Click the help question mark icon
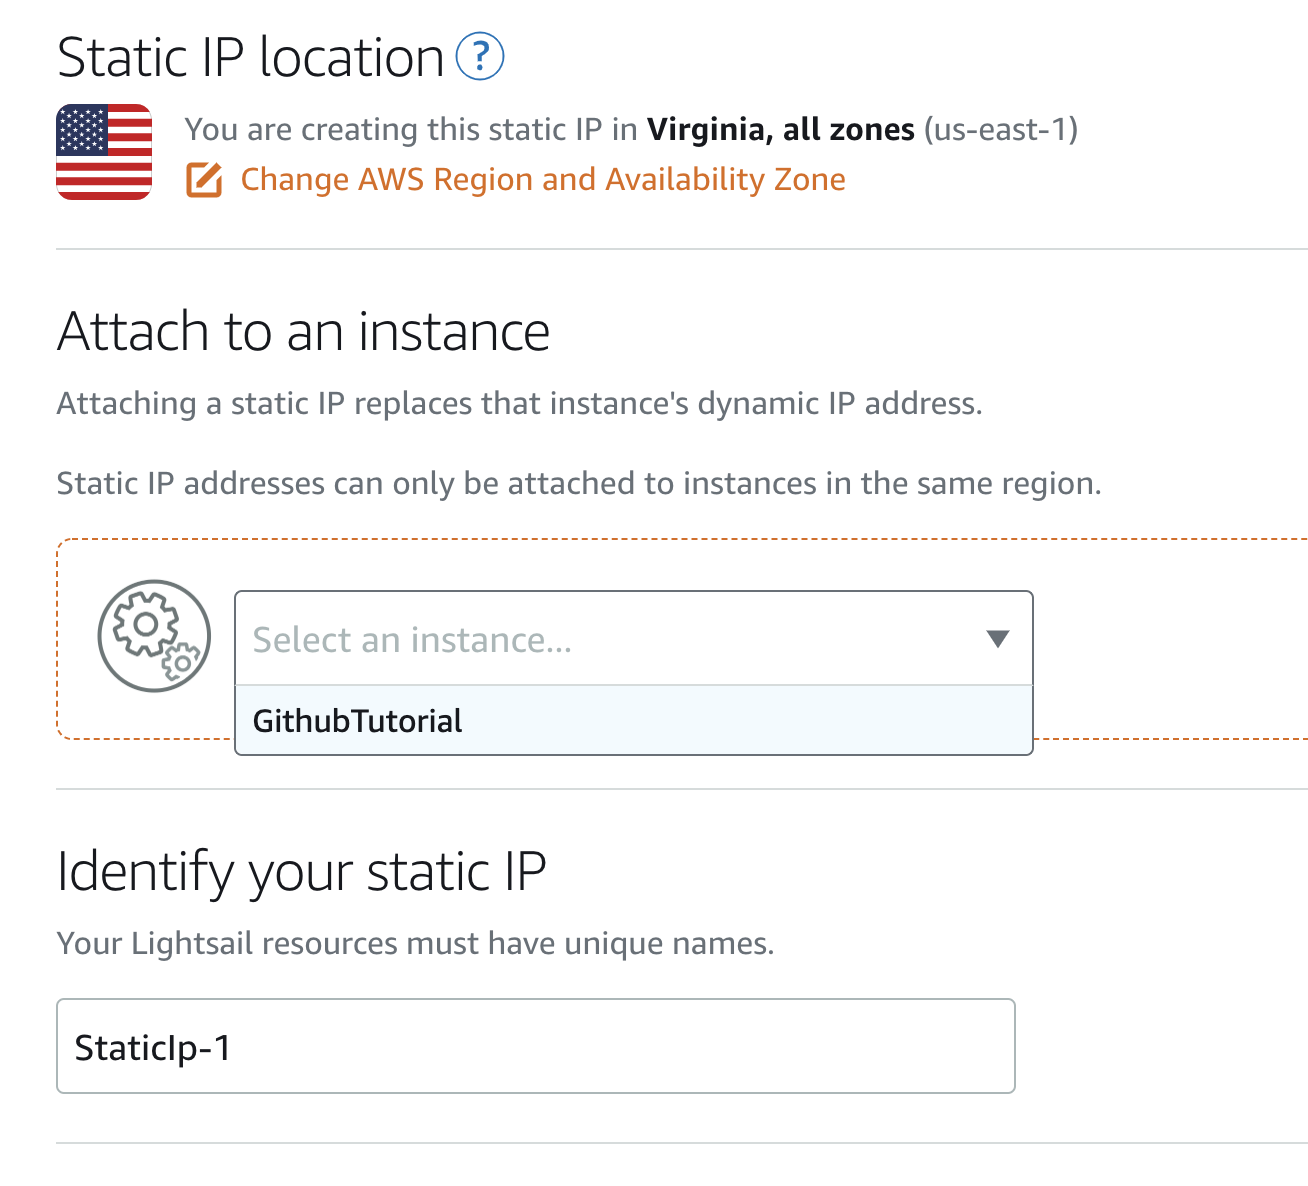The width and height of the screenshot is (1308, 1186). [x=480, y=57]
